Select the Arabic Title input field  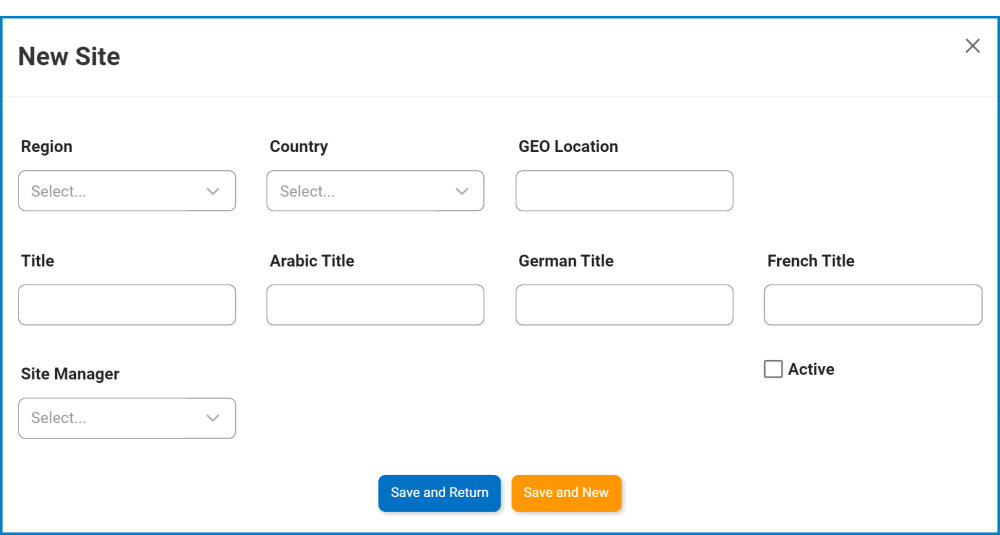[x=375, y=305]
